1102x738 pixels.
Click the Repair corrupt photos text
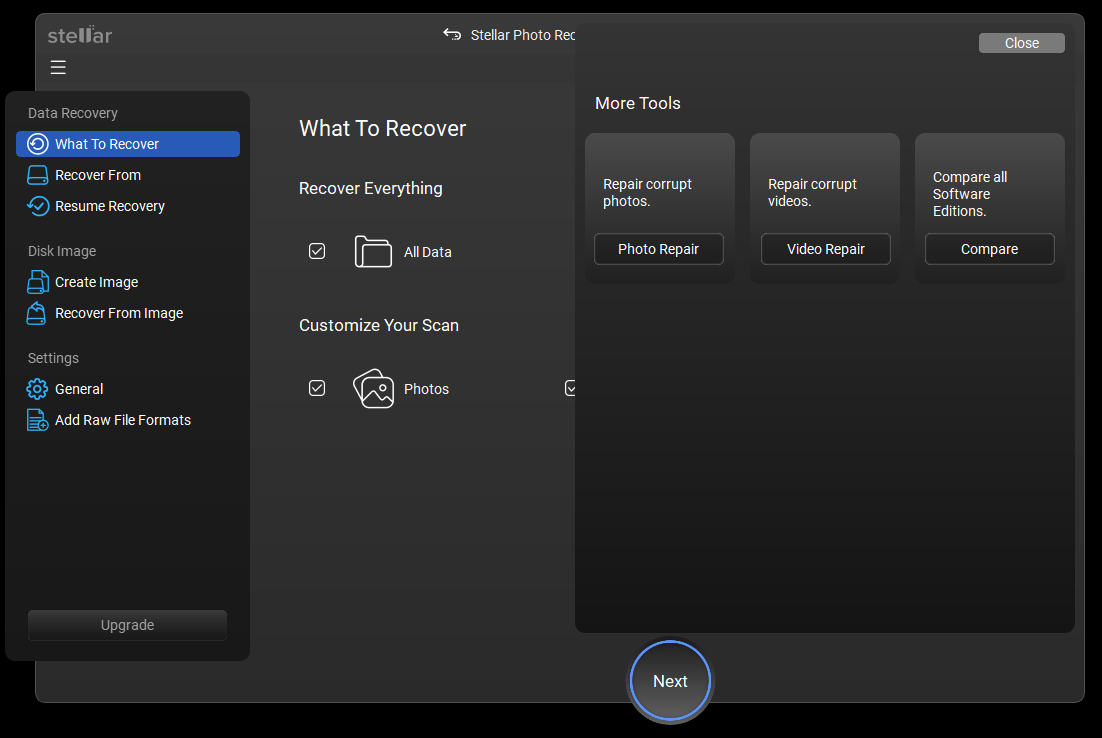(x=647, y=193)
